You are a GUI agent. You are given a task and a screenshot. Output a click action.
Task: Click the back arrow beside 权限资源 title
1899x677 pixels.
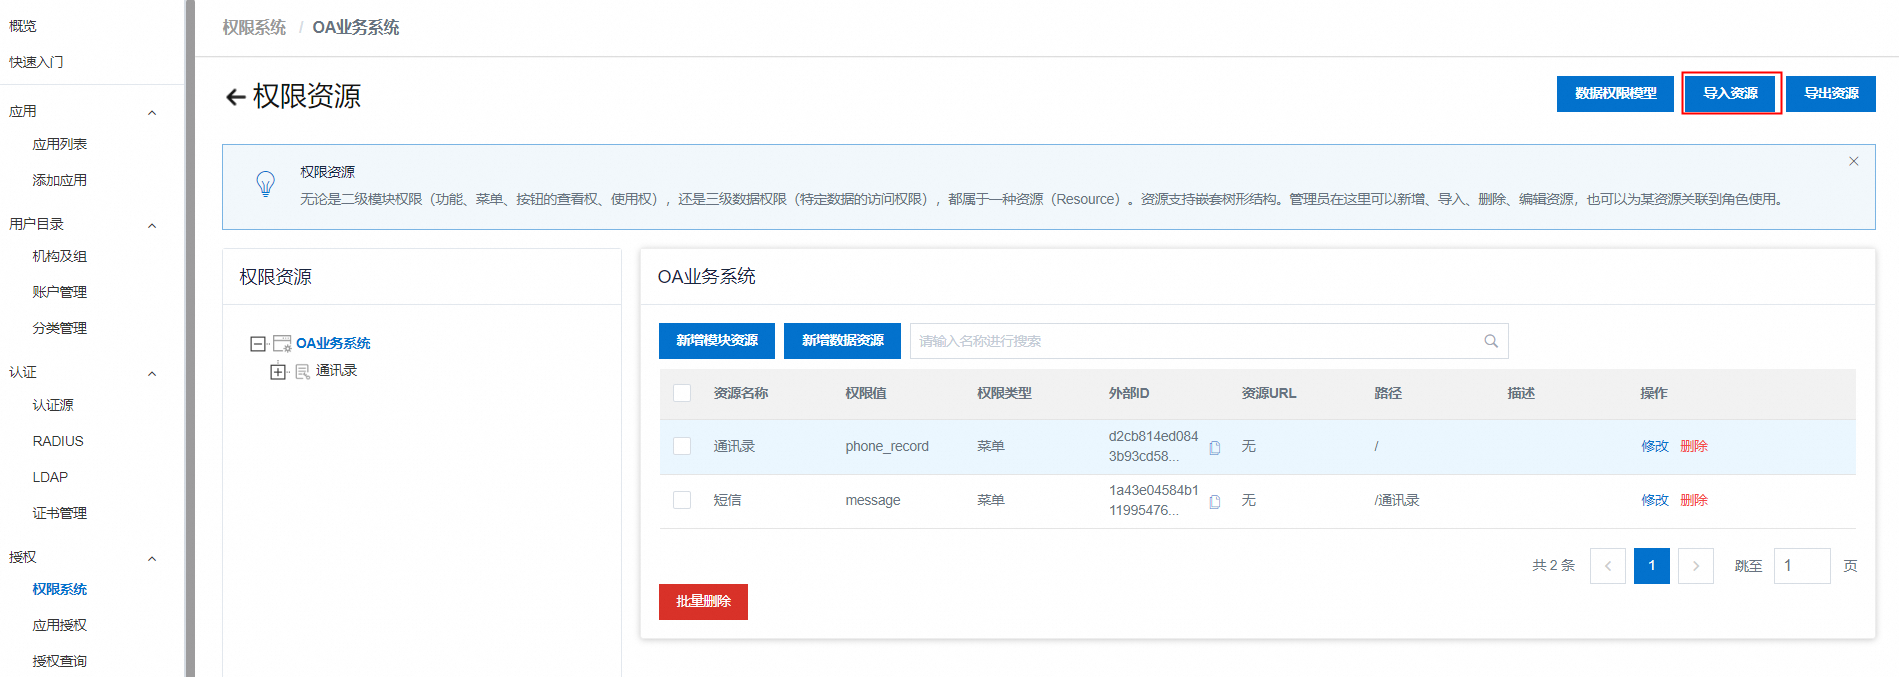click(x=235, y=97)
